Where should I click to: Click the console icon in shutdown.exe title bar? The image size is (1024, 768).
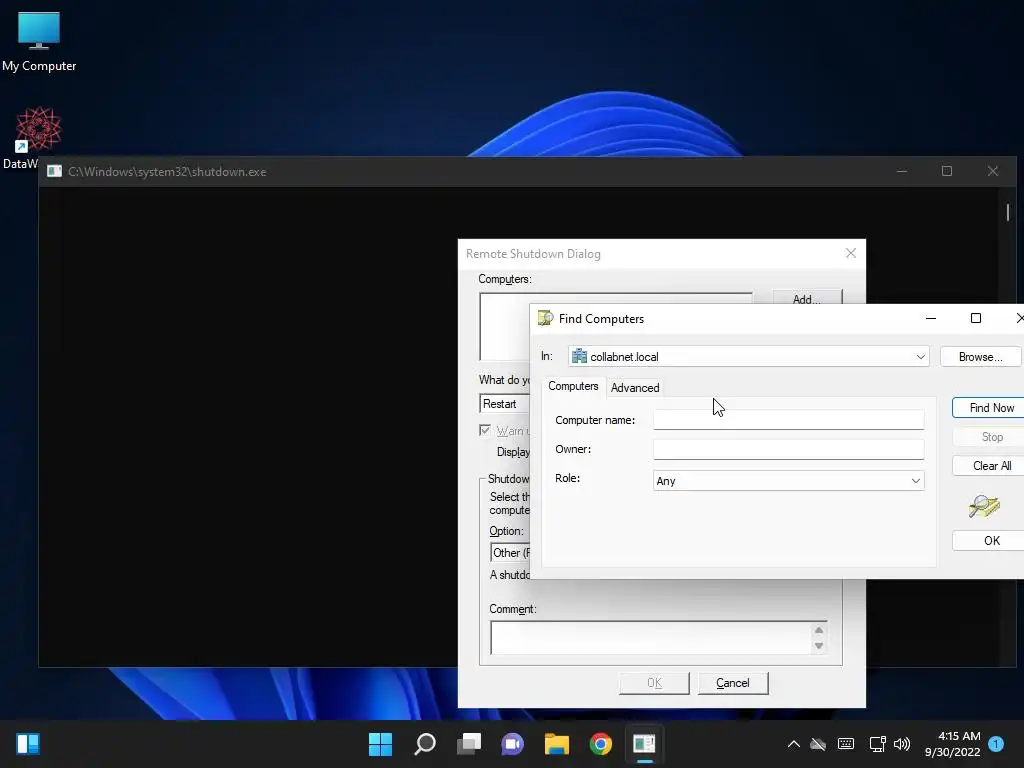tap(54, 171)
